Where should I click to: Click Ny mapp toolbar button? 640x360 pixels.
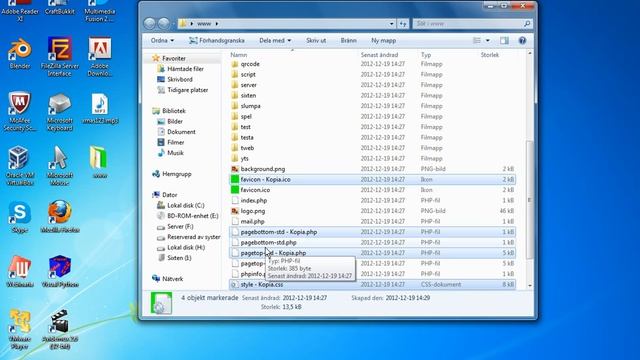pos(383,40)
